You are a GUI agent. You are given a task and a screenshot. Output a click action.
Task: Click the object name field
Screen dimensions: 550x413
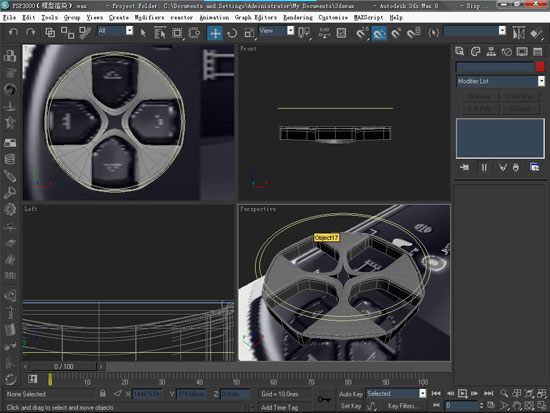495,66
